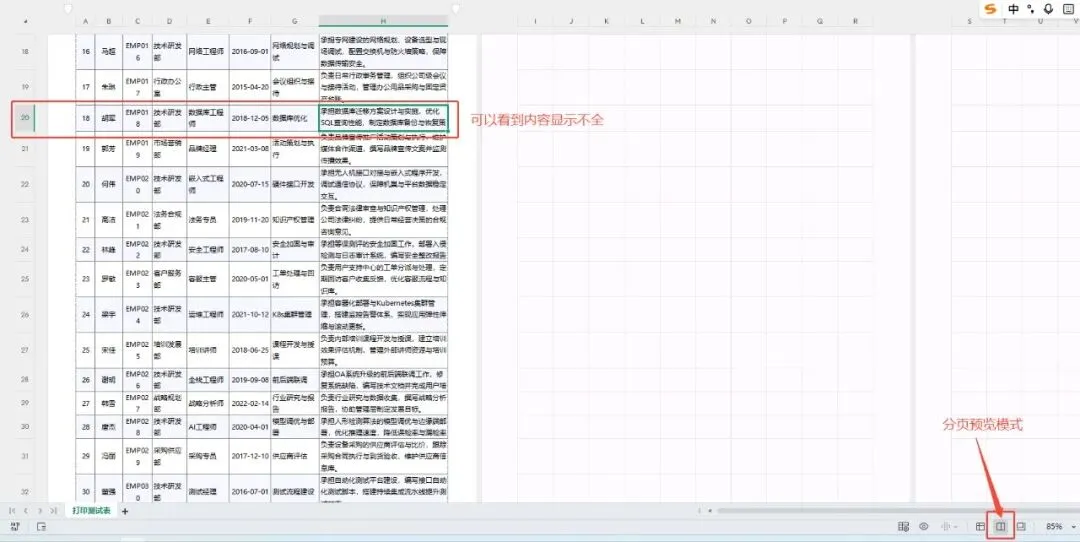Jump to last sheet navigation arrow
The image size is (1080, 542).
pos(54,511)
